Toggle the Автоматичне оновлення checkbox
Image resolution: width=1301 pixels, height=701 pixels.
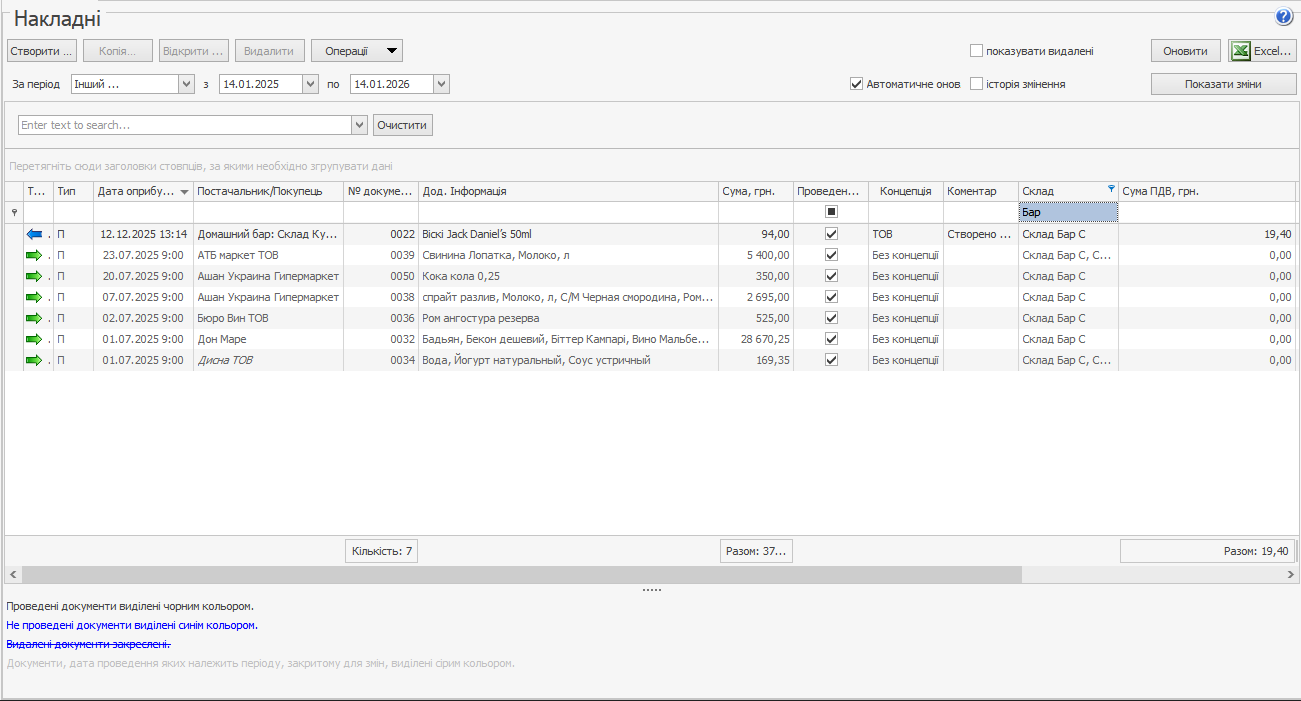pos(856,84)
